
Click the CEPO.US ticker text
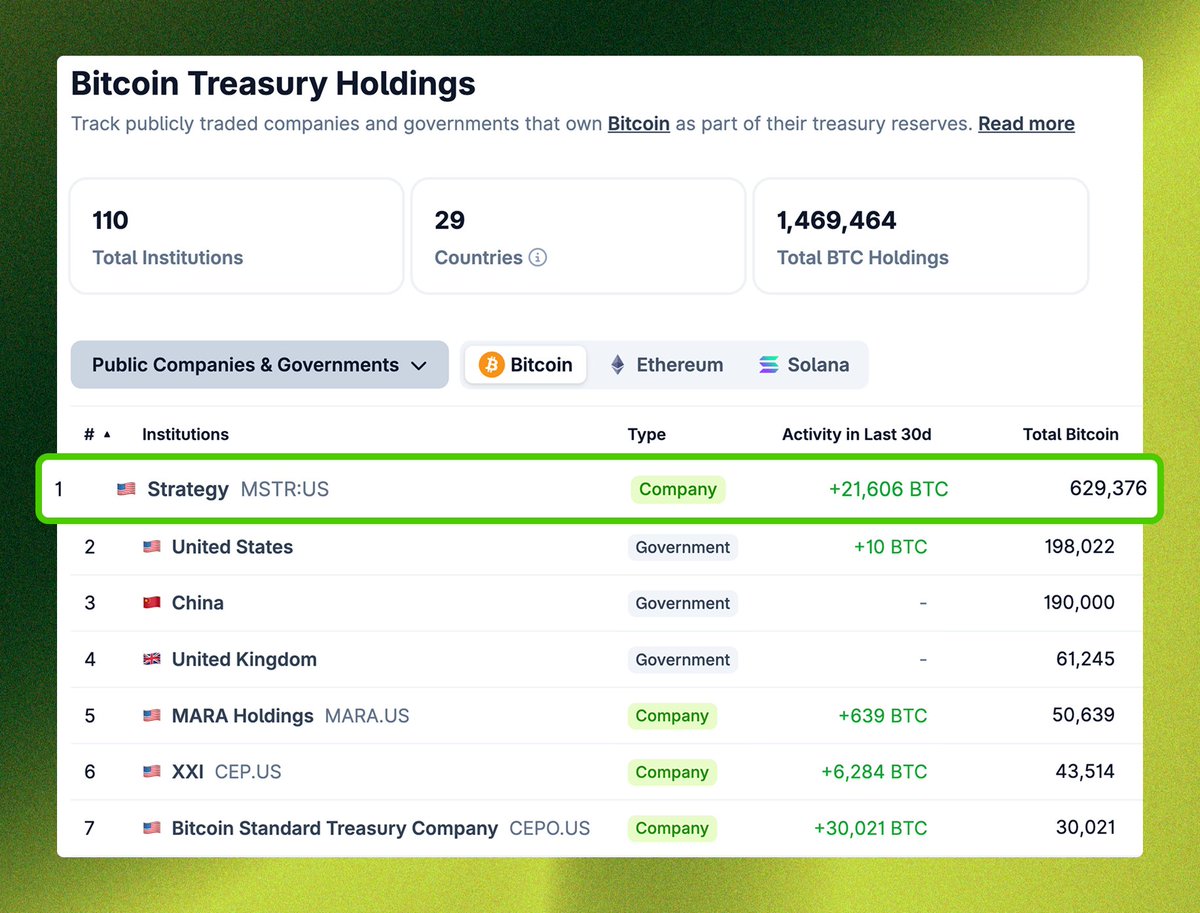550,829
